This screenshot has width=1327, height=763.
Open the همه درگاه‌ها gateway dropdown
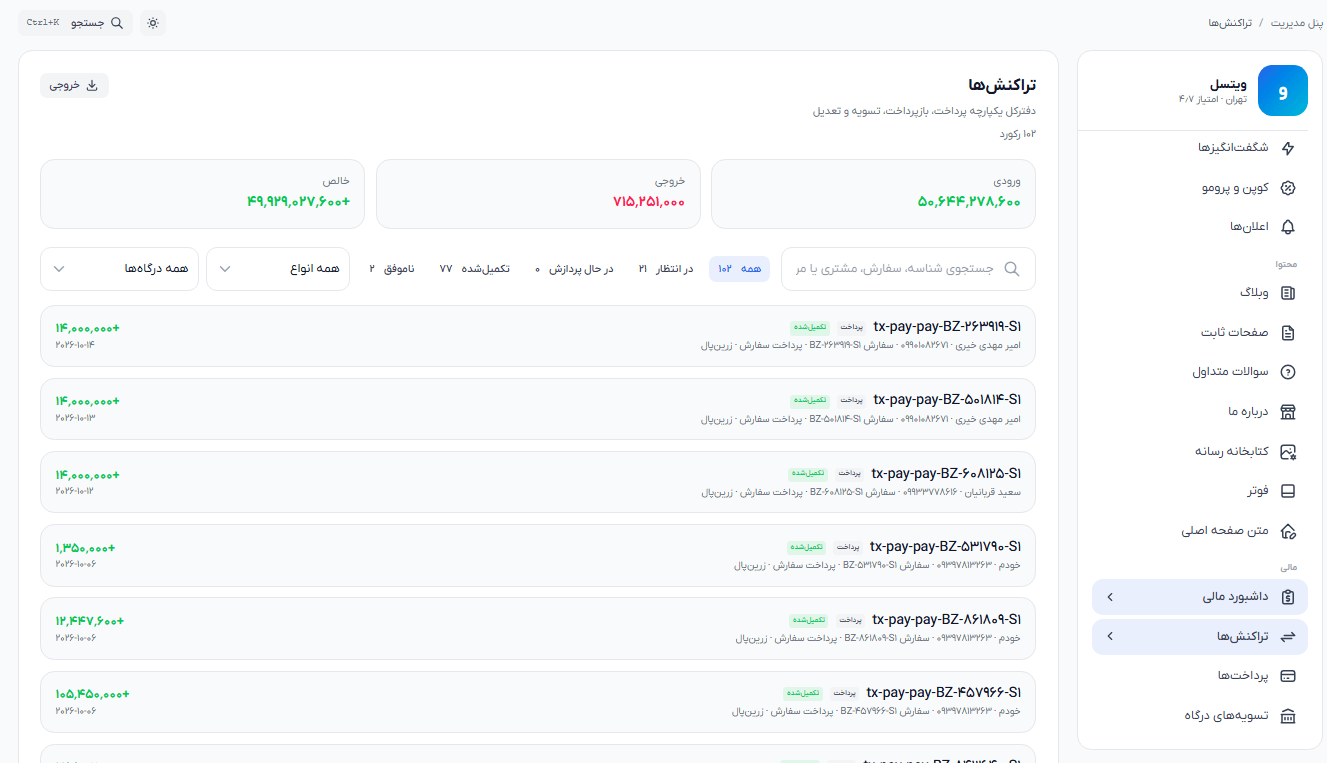[119, 269]
